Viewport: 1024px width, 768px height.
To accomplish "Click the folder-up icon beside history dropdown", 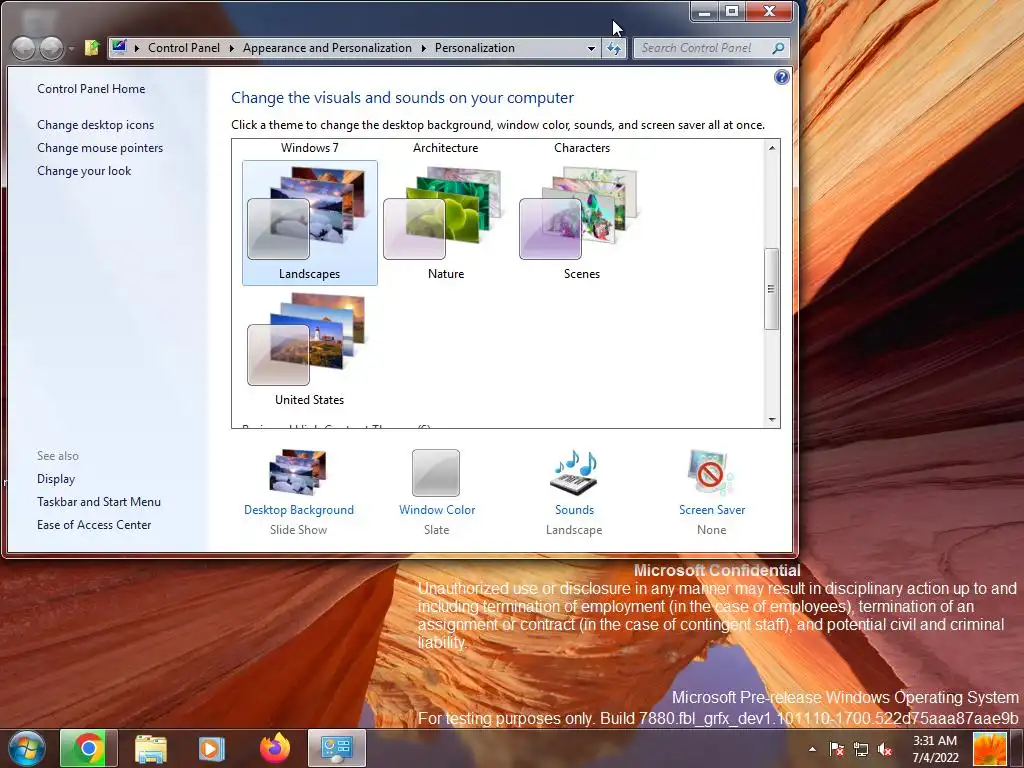I will point(91,48).
